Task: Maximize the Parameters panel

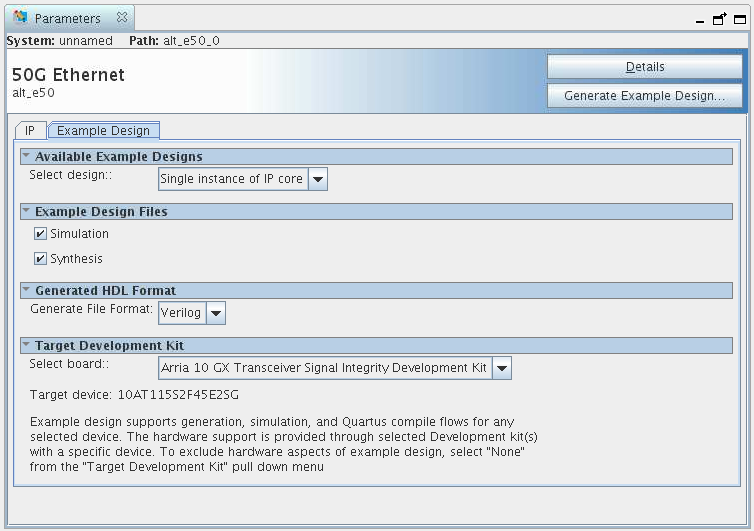Action: 740,19
